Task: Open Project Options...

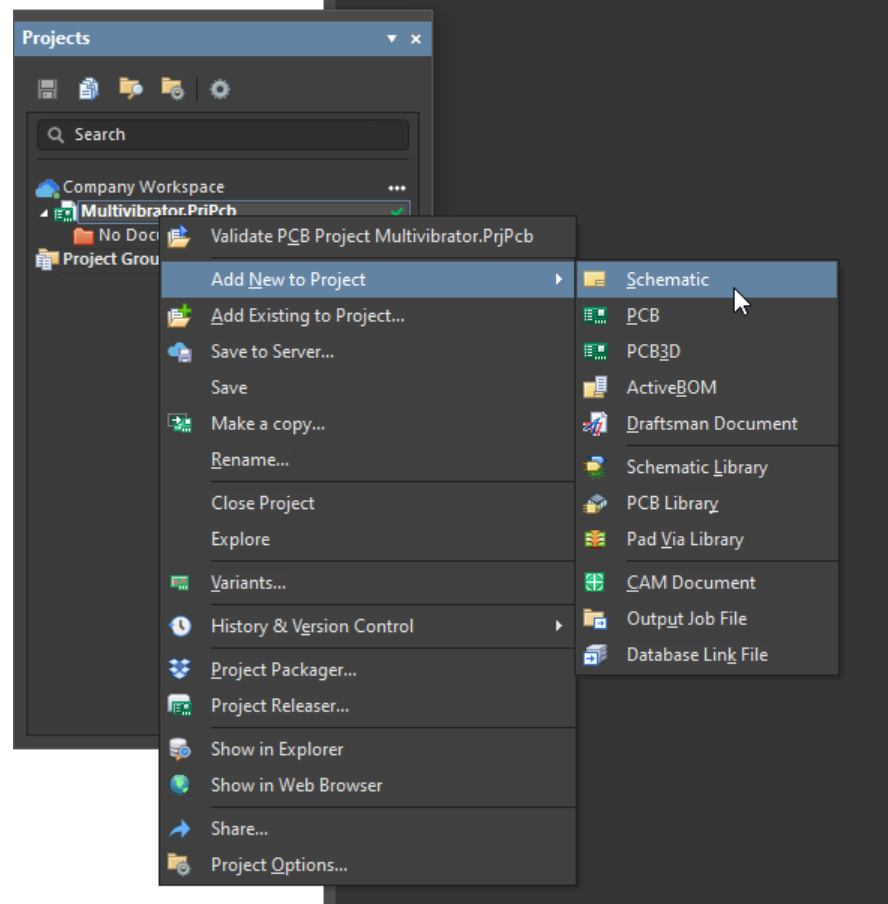Action: coord(368,865)
